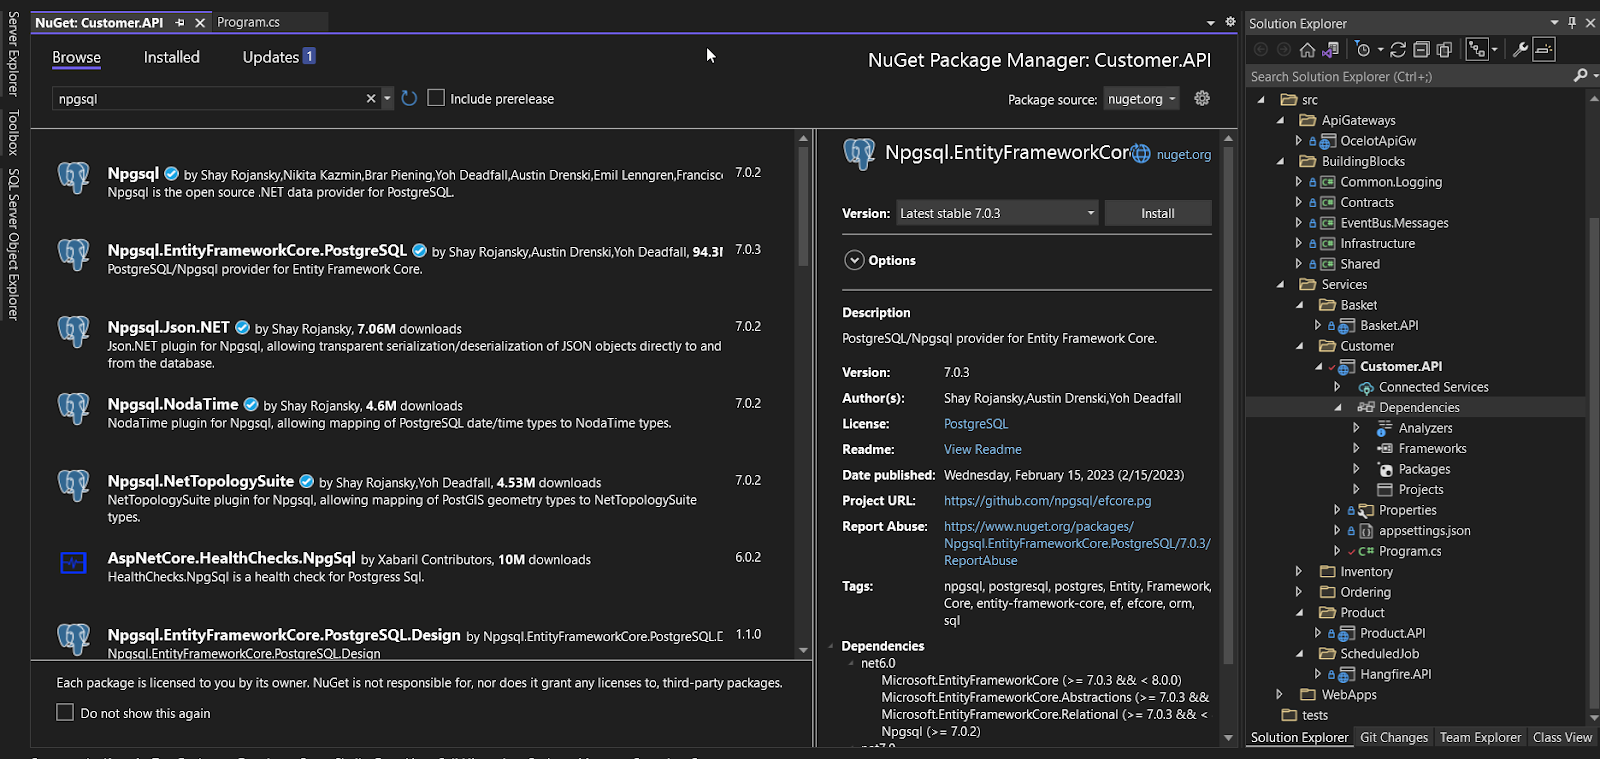This screenshot has width=1600, height=759.
Task: Click the npgsql search input field
Action: tap(208, 98)
